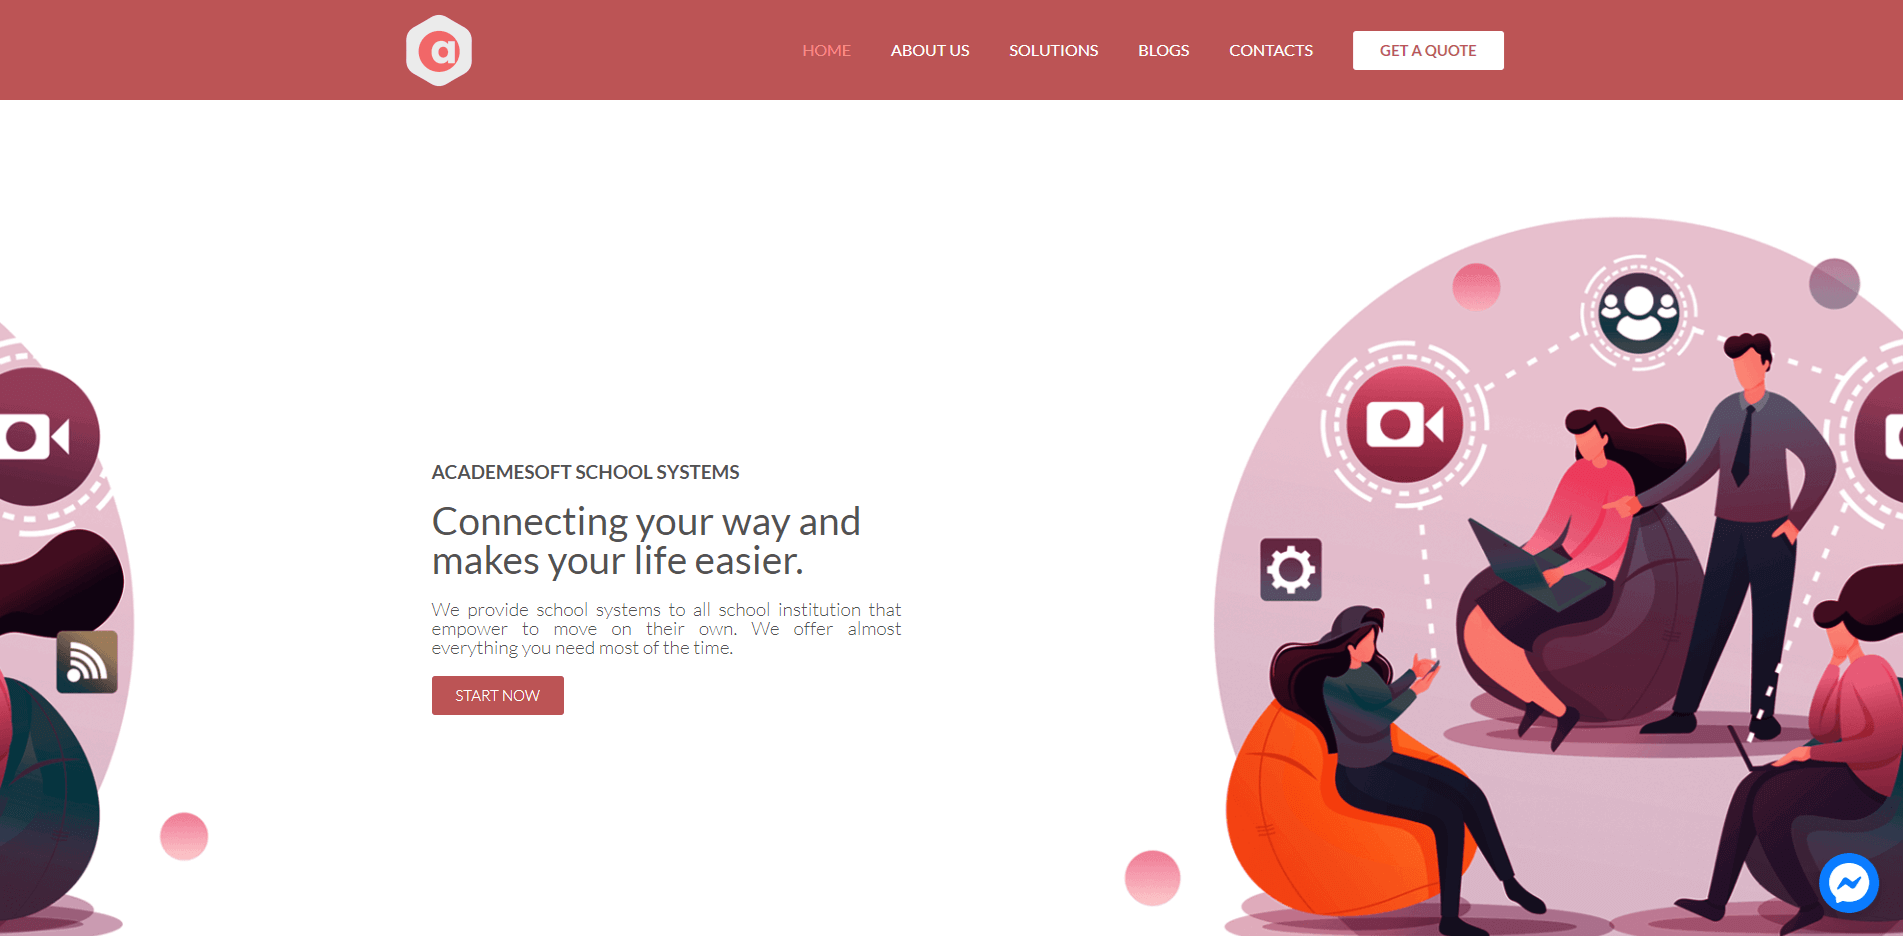Open the CONTACTS page
This screenshot has height=936, width=1903.
pyautogui.click(x=1271, y=50)
